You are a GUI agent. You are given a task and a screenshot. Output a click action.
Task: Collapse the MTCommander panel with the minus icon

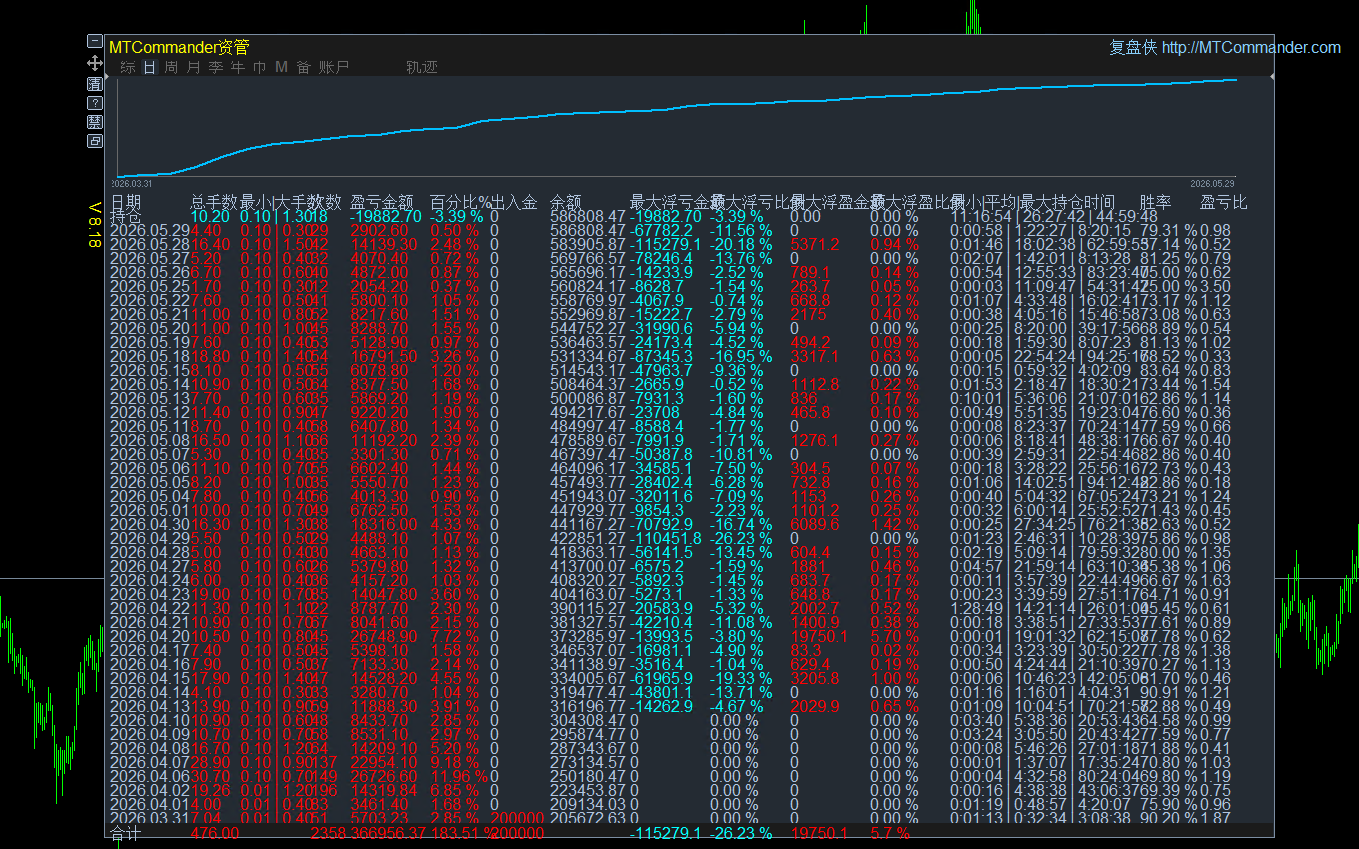(x=95, y=41)
